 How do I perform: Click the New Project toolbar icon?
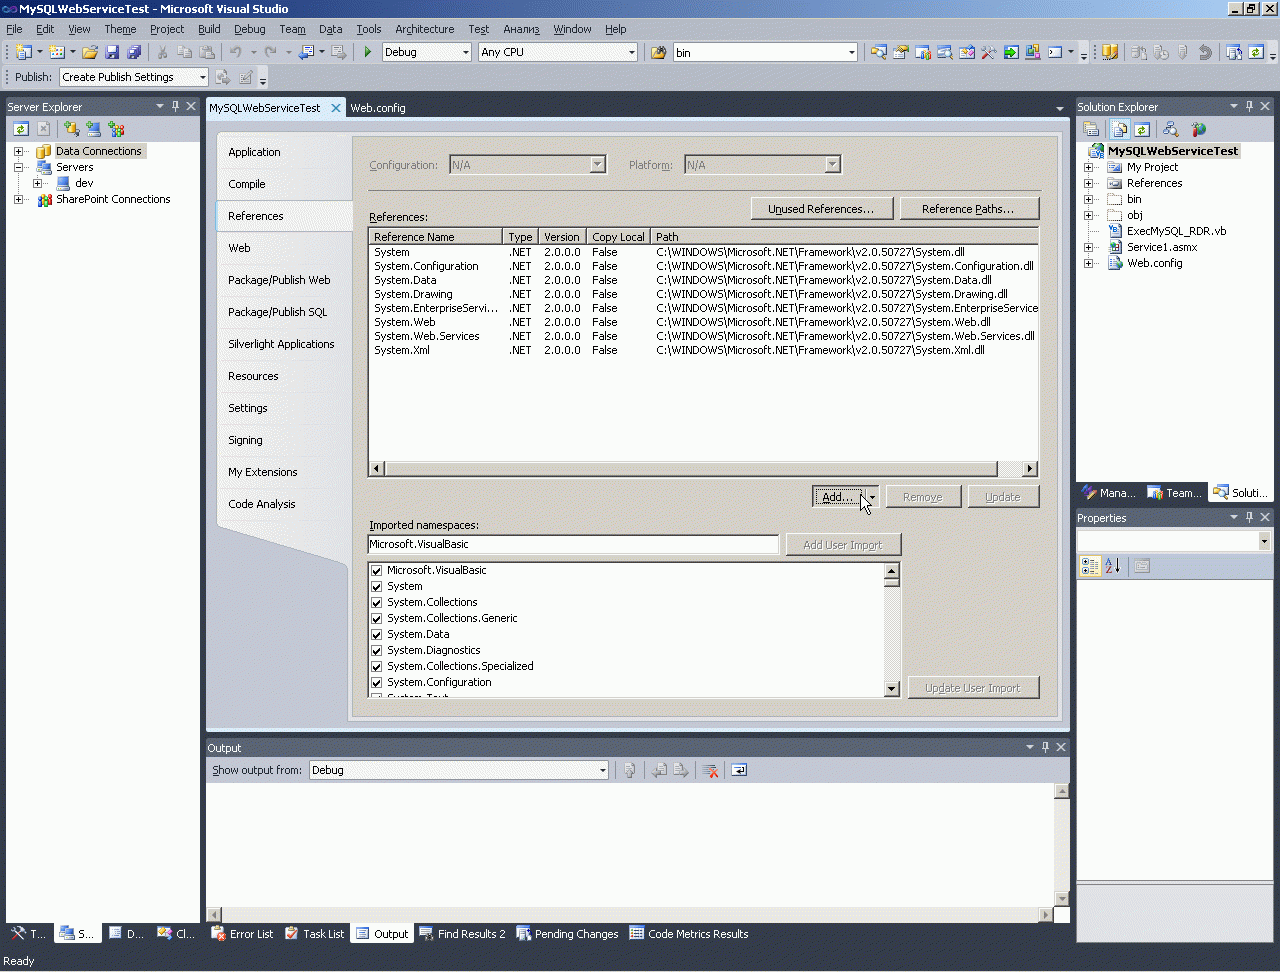(24, 52)
